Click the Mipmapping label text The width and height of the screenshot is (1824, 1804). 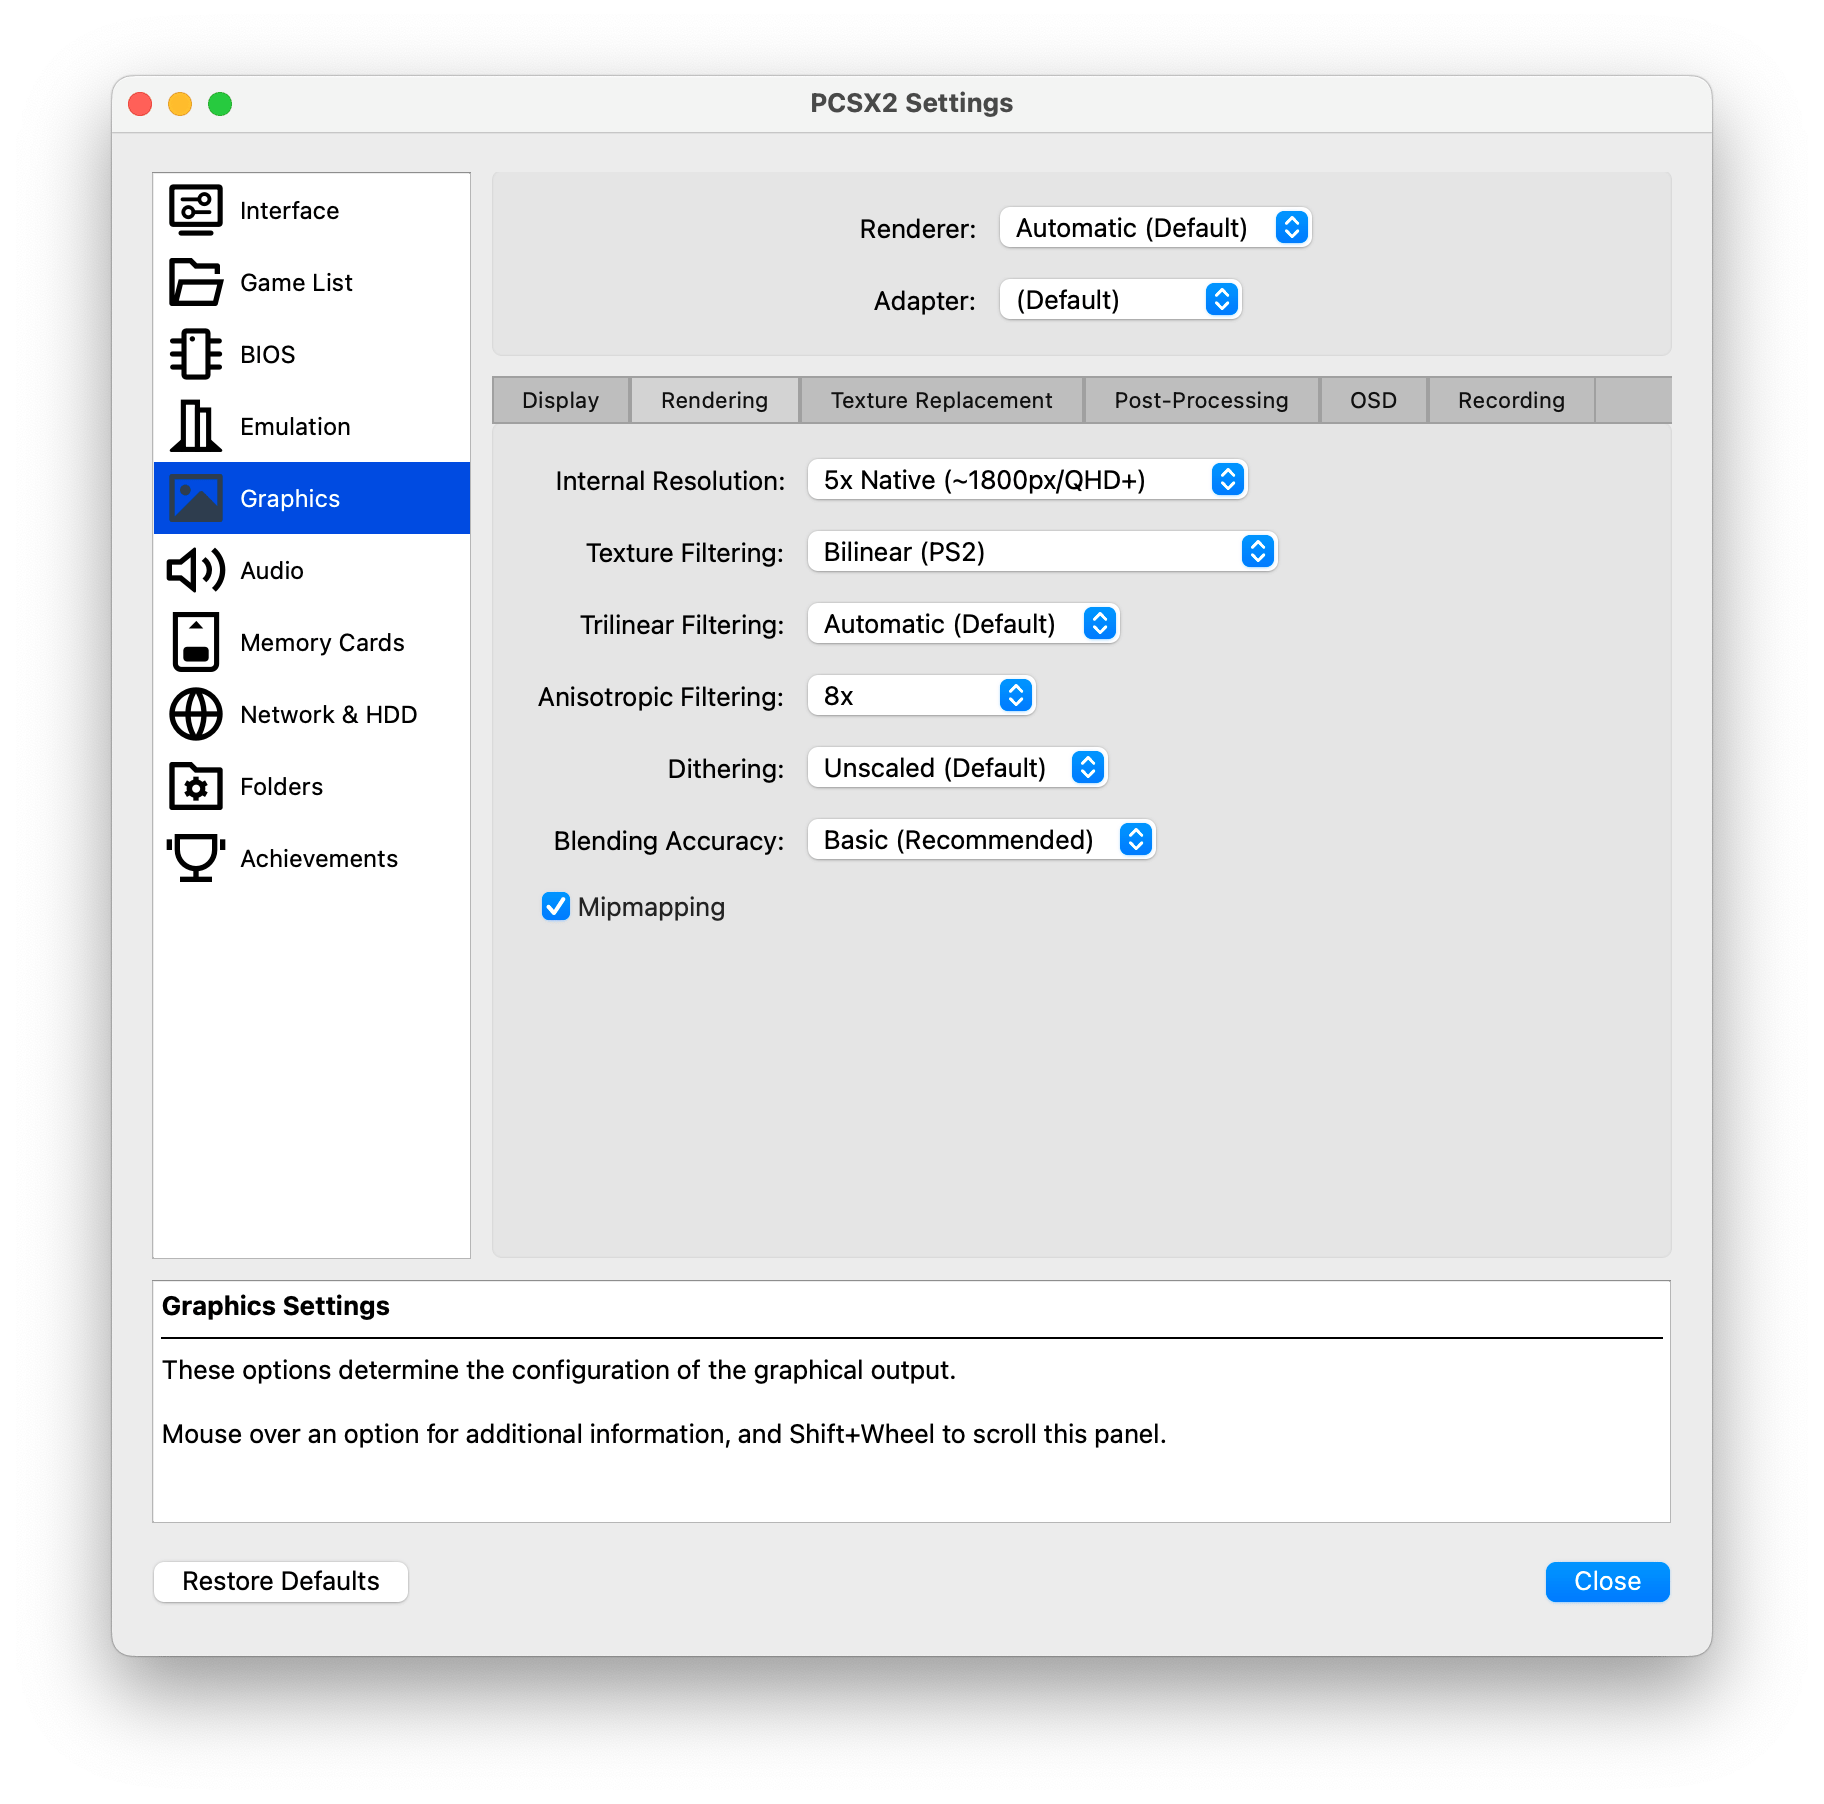pyautogui.click(x=652, y=907)
